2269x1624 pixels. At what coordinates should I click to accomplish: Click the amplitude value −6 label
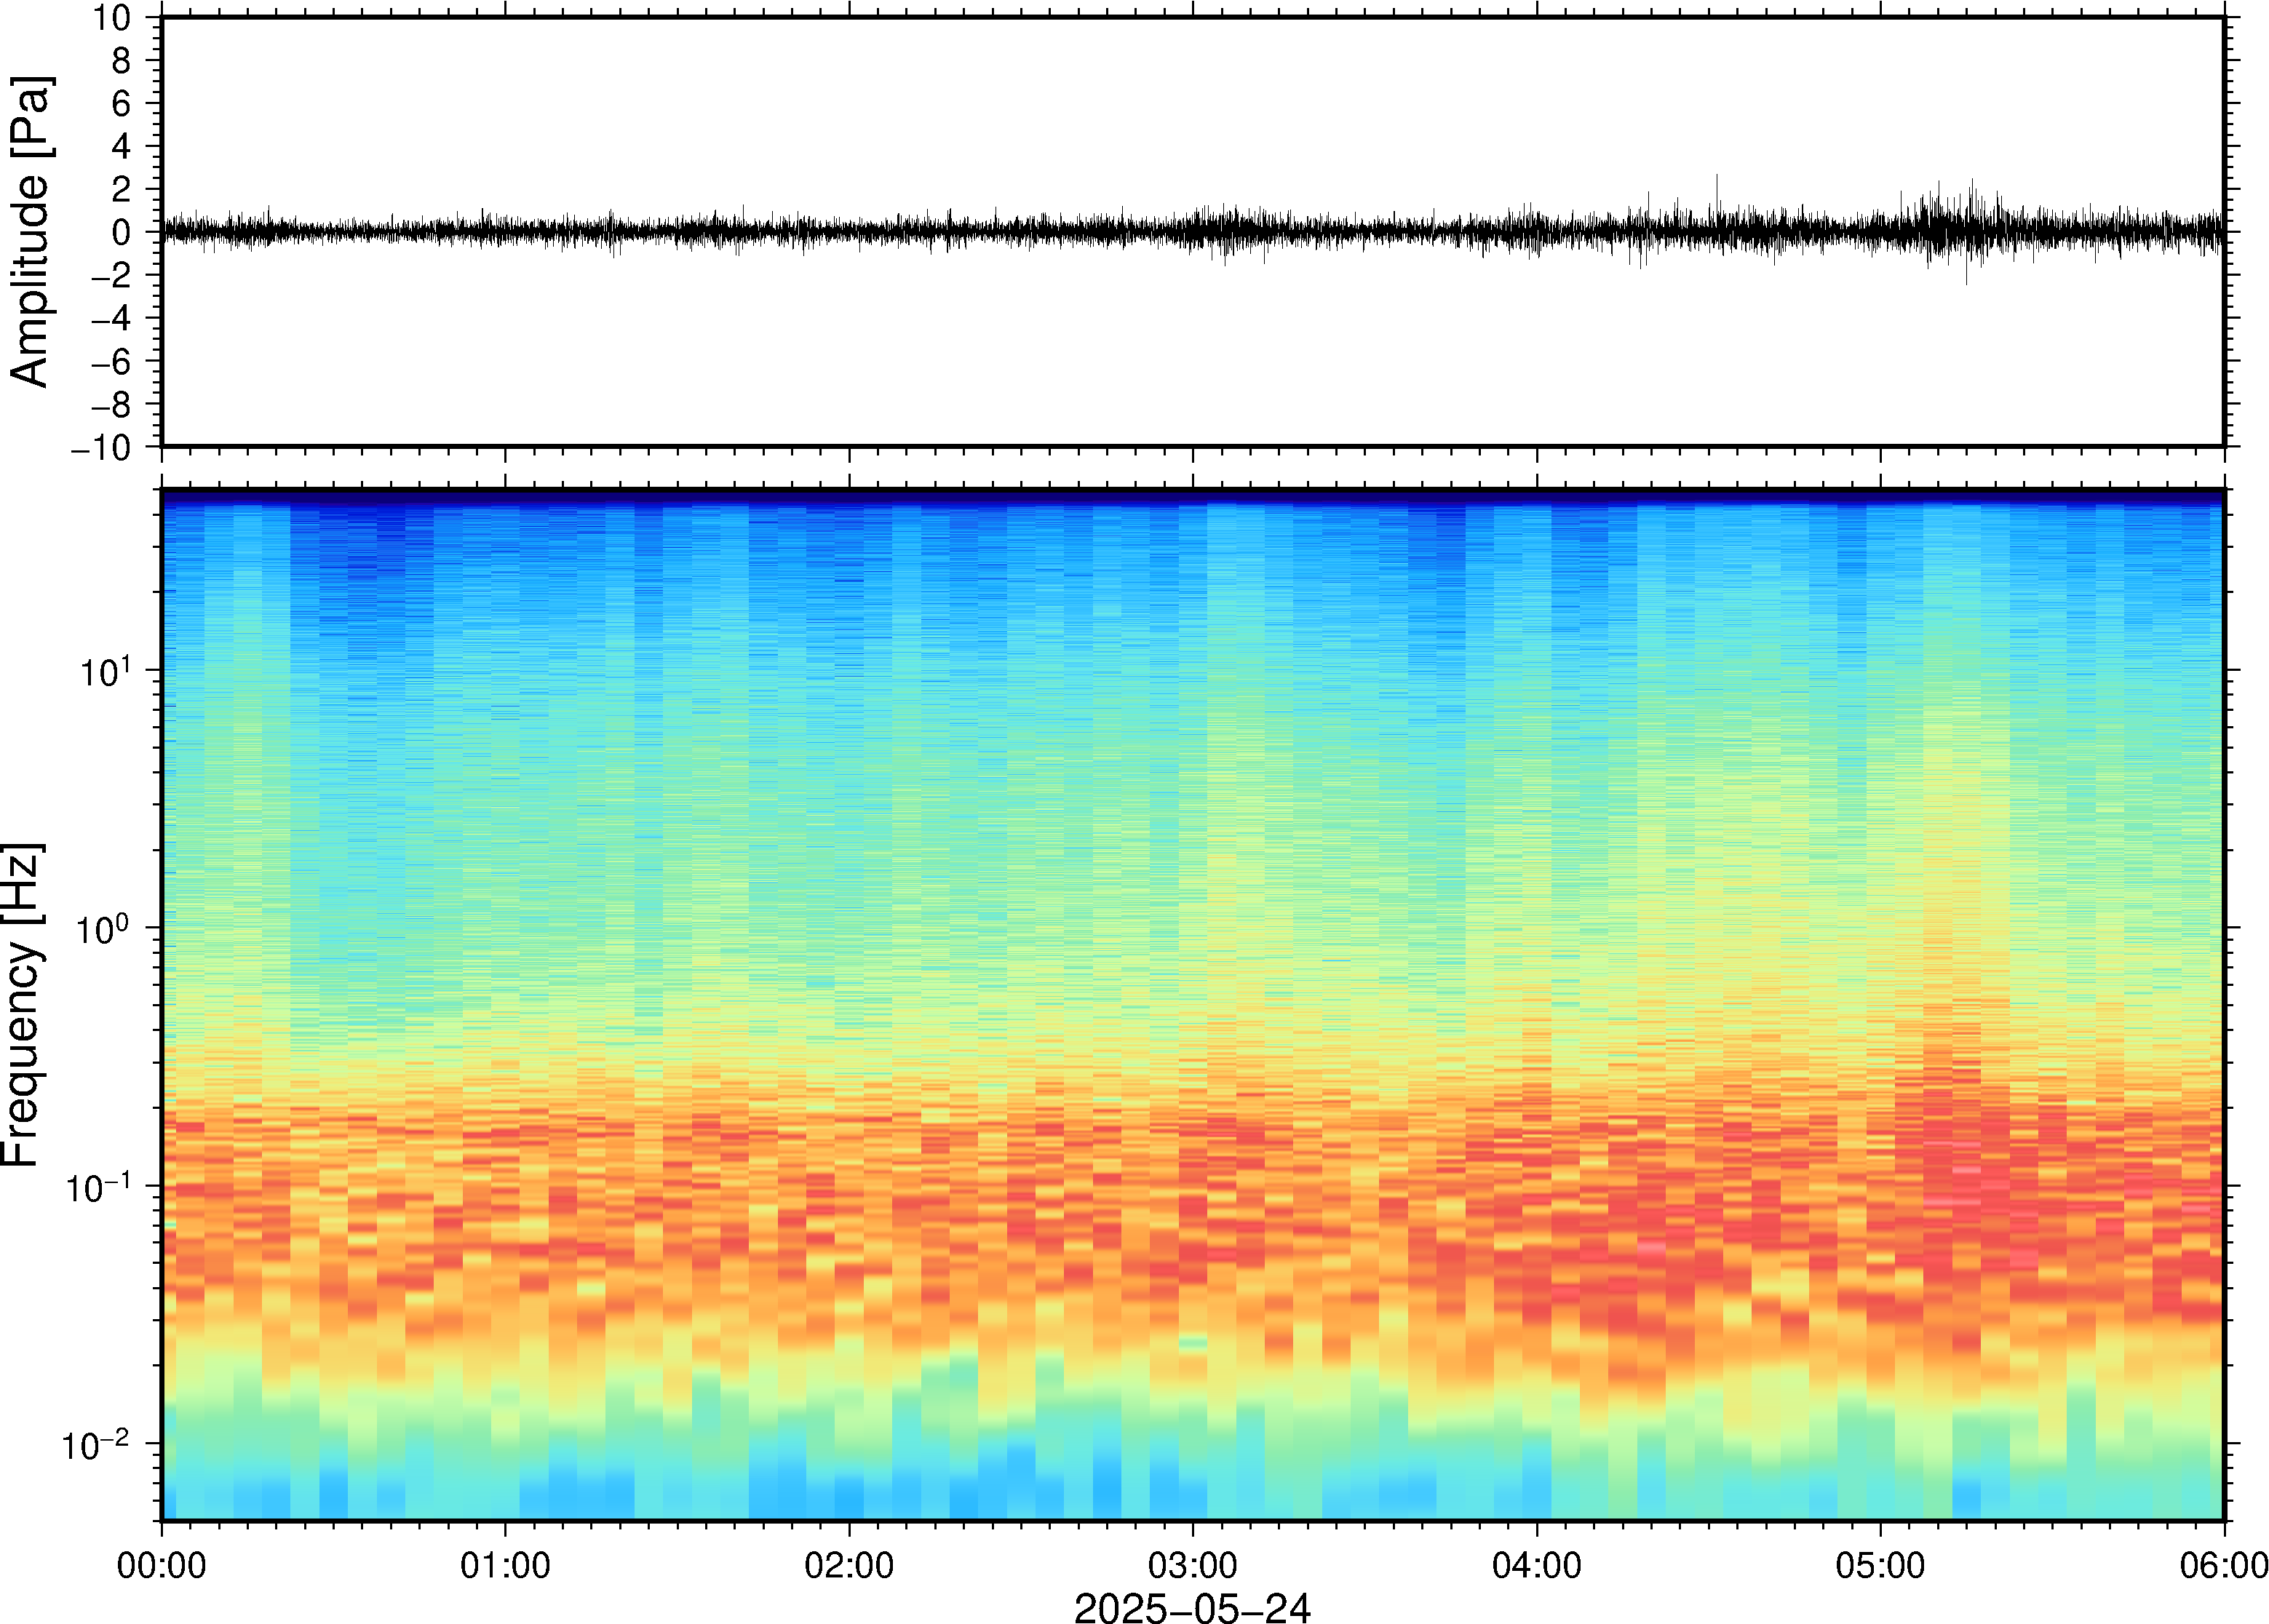pyautogui.click(x=111, y=361)
